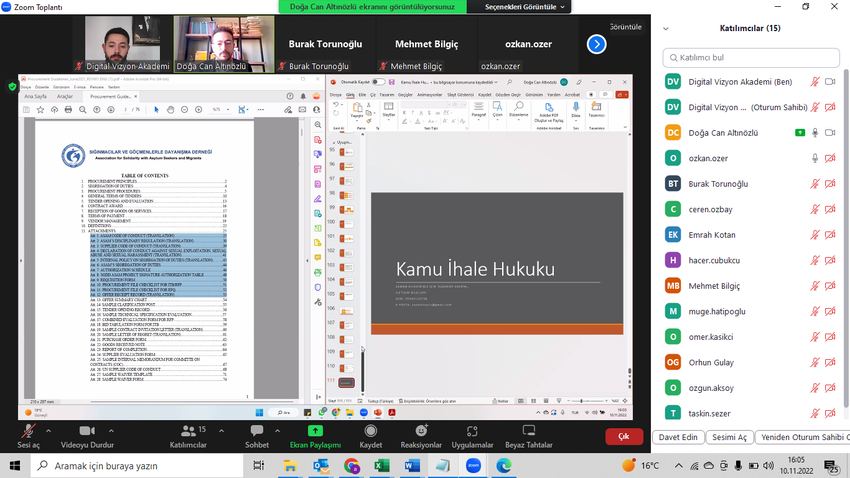Click muted mic icon in Orhun Gulay row
Image resolution: width=850 pixels, height=478 pixels.
pos(815,362)
